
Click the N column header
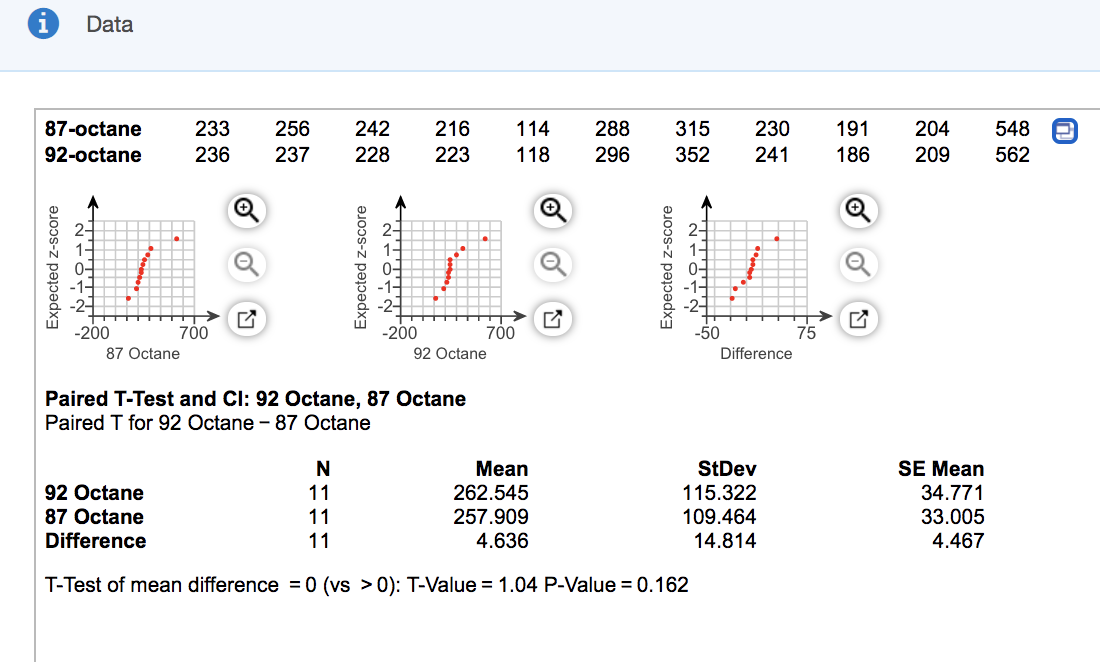click(x=323, y=469)
